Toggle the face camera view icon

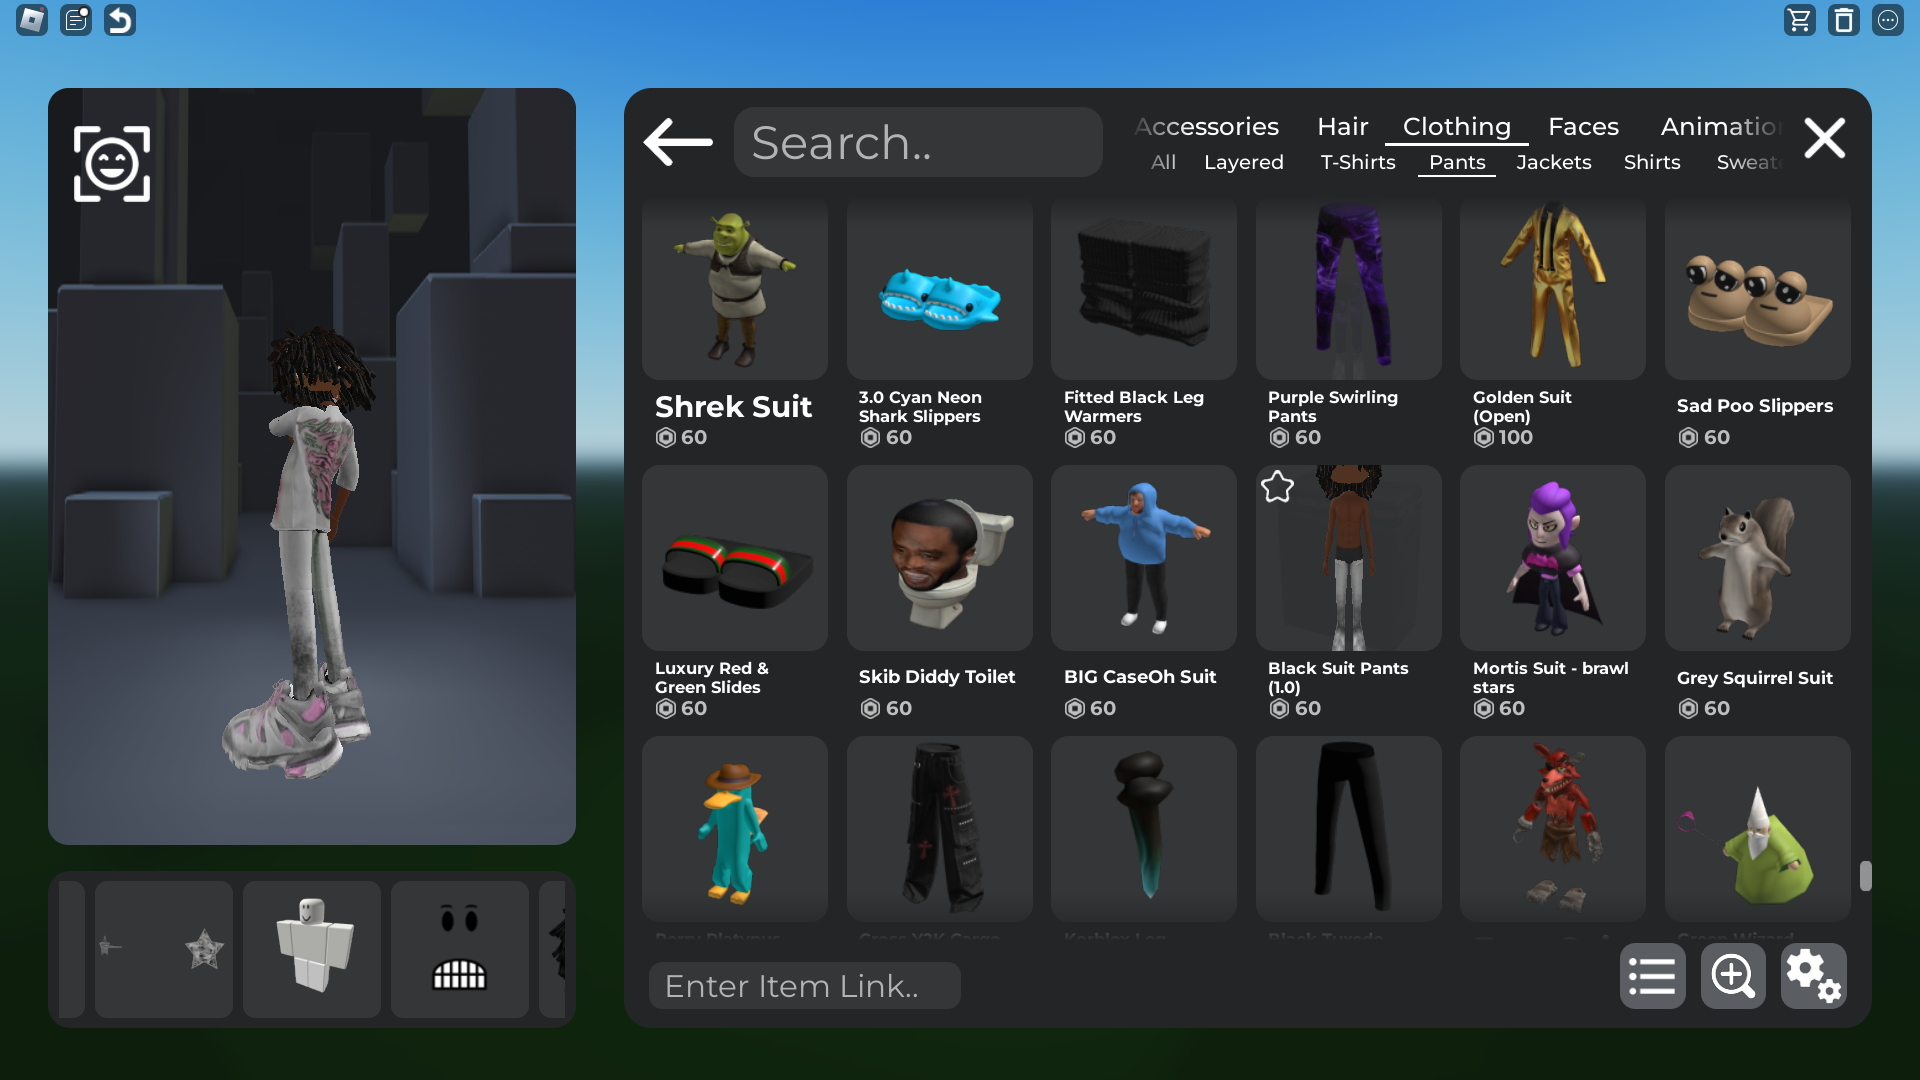112,164
